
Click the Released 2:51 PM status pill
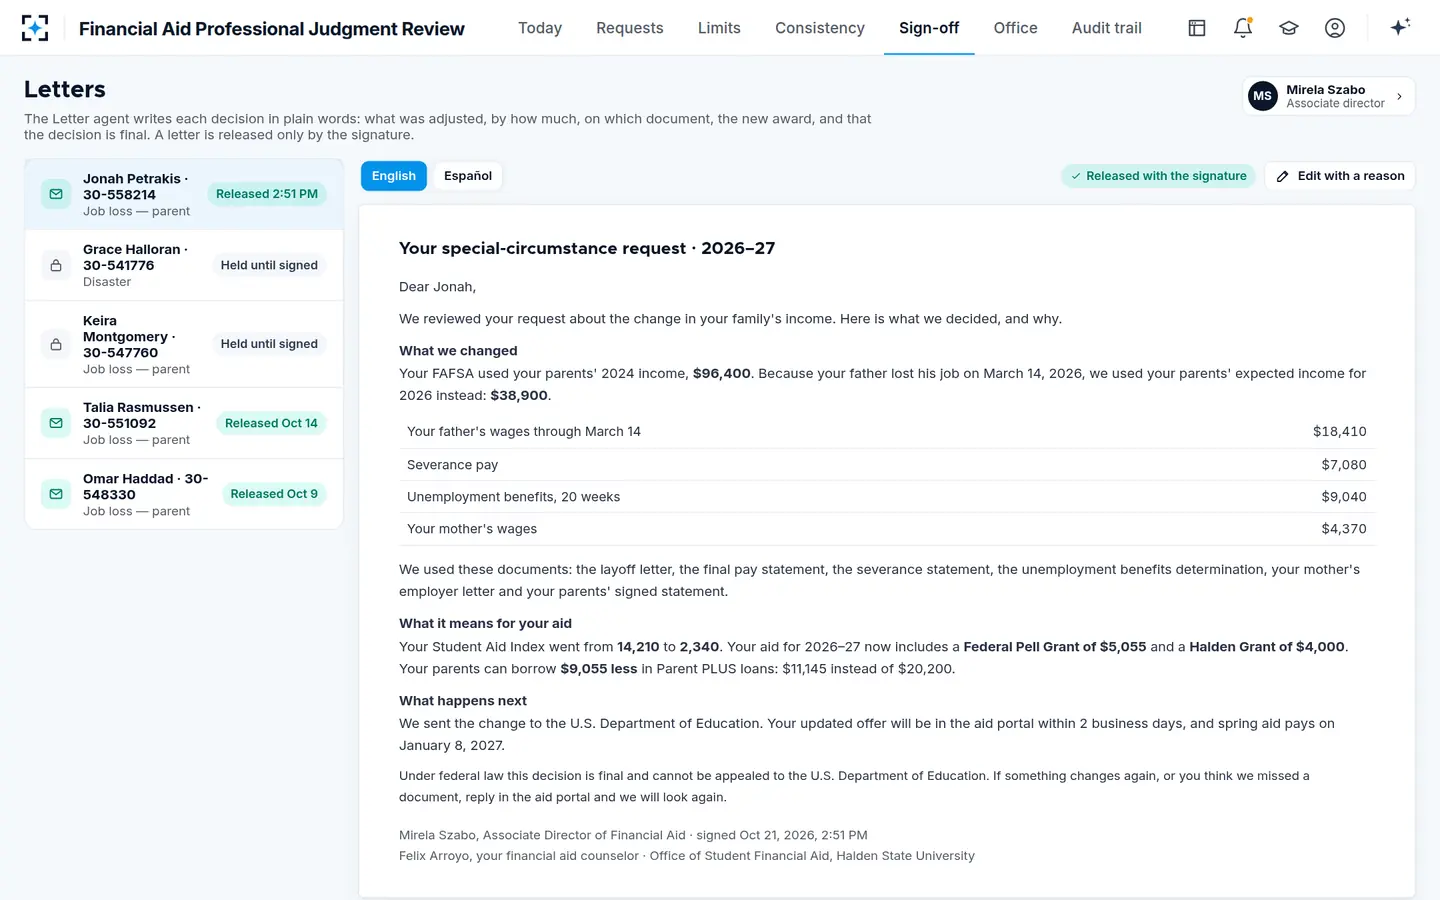pos(267,194)
